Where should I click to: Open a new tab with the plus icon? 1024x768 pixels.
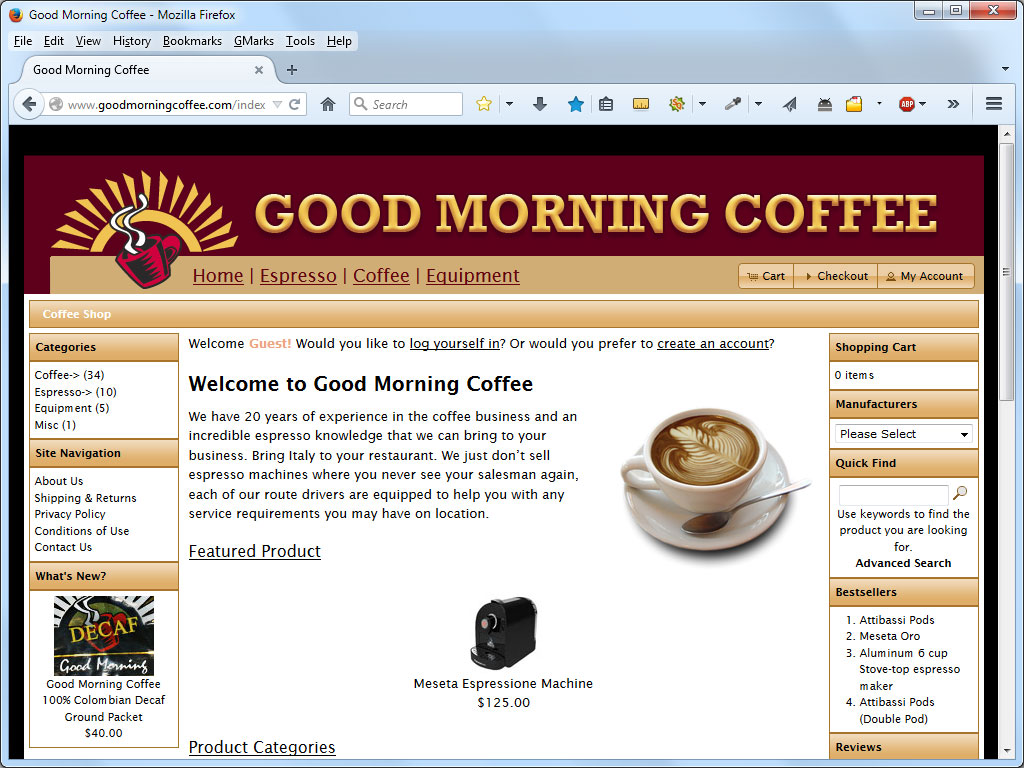click(292, 70)
